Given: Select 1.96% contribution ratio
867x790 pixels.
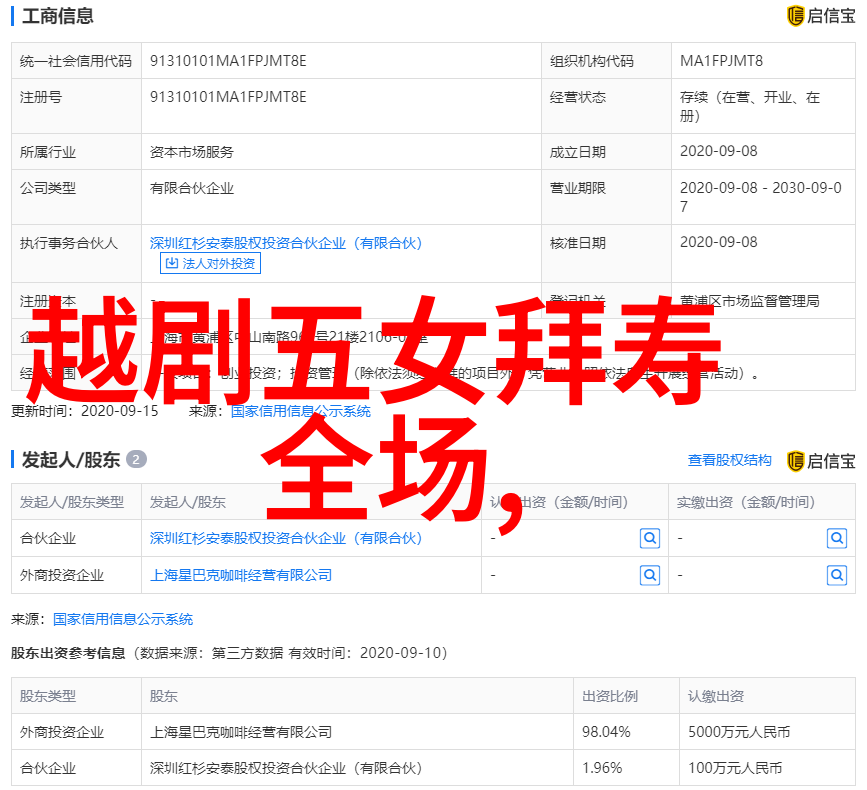Looking at the screenshot, I should (x=602, y=768).
